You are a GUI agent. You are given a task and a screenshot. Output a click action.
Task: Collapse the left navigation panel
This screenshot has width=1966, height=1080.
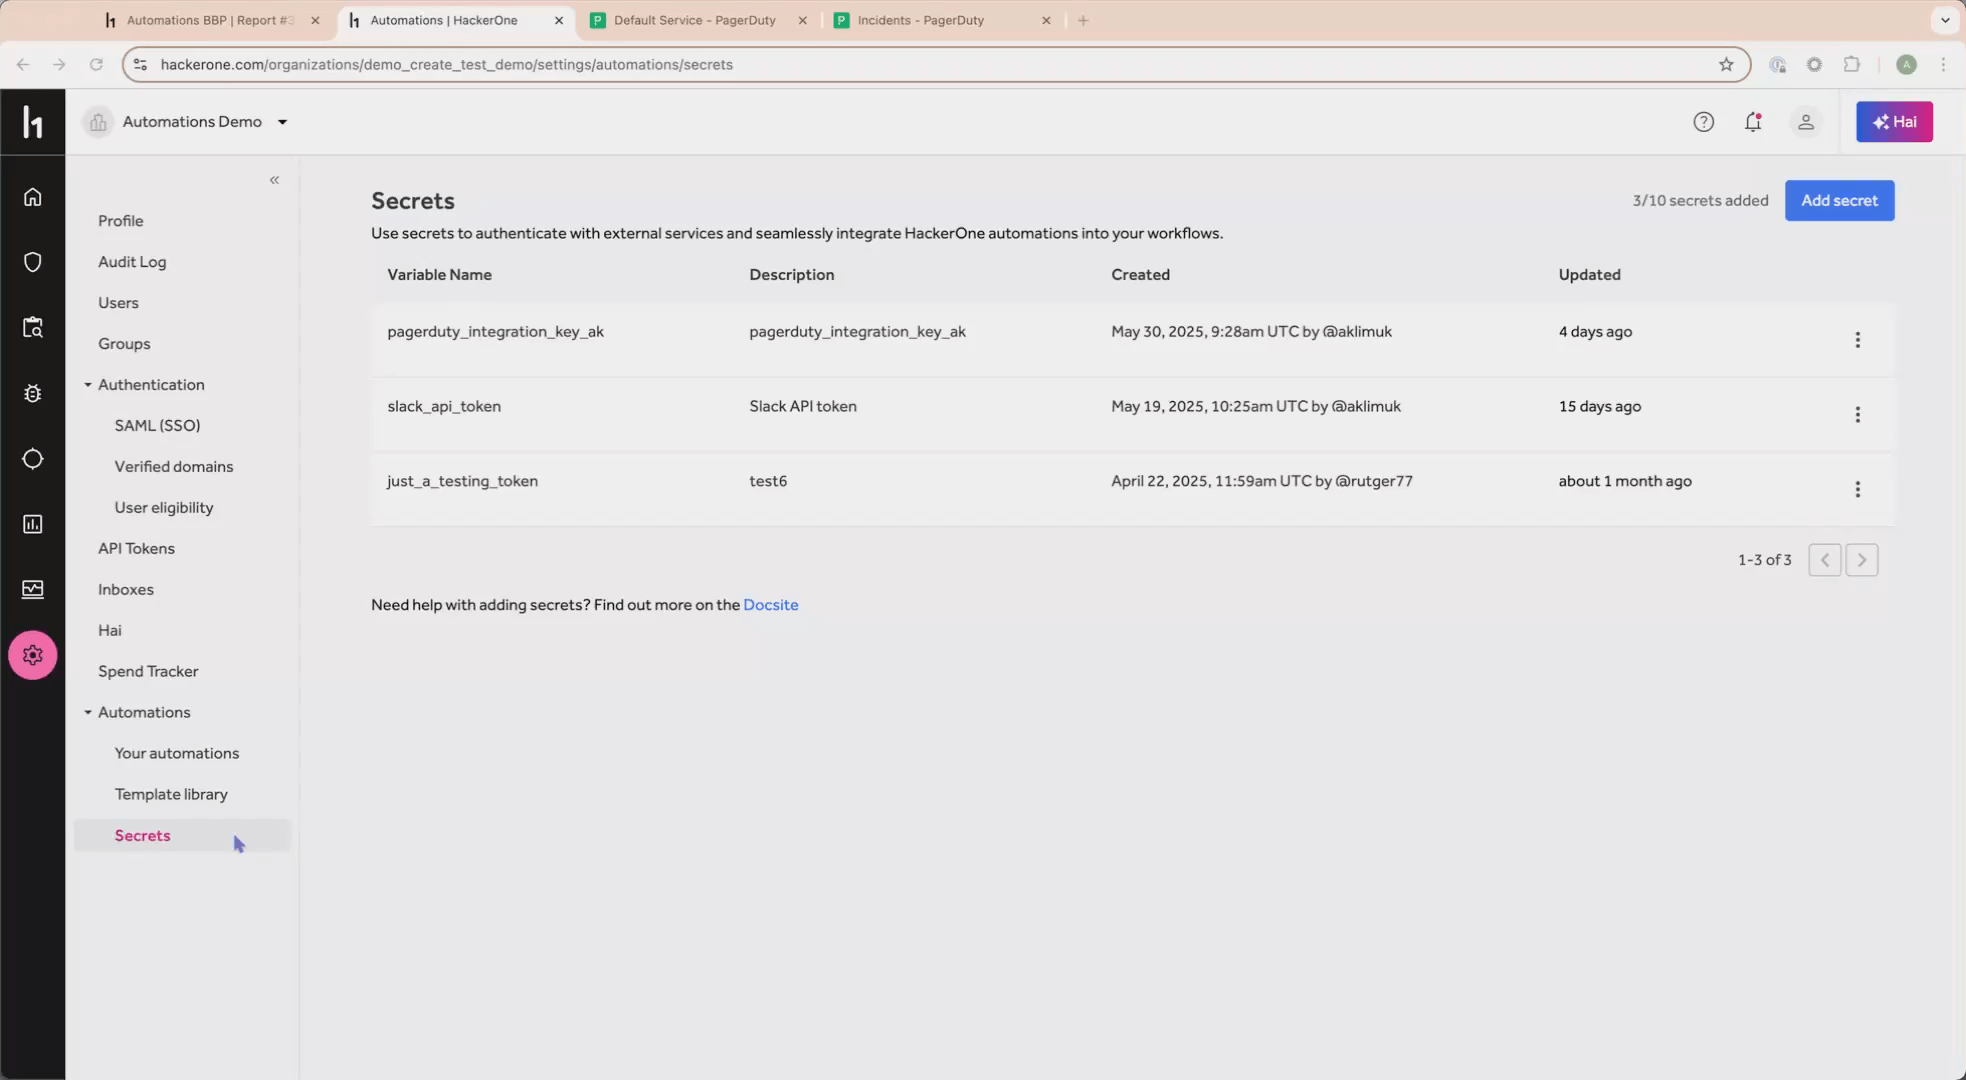(274, 180)
